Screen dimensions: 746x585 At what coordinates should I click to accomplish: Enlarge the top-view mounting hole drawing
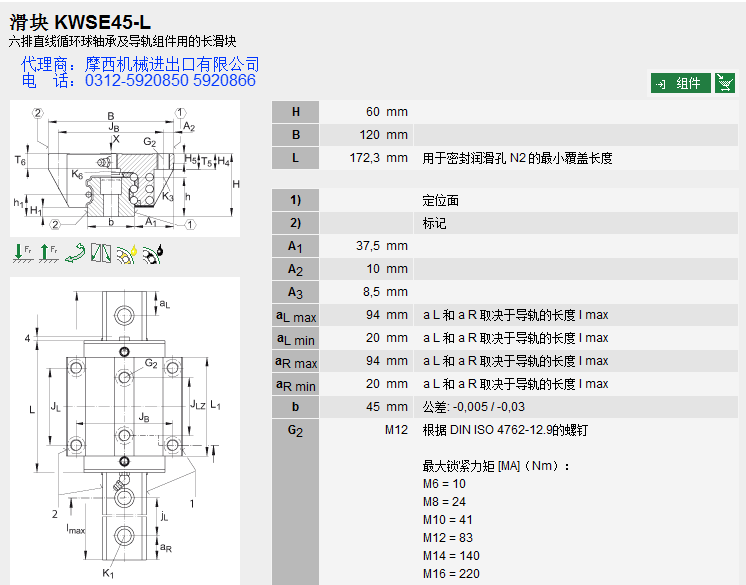(126, 430)
